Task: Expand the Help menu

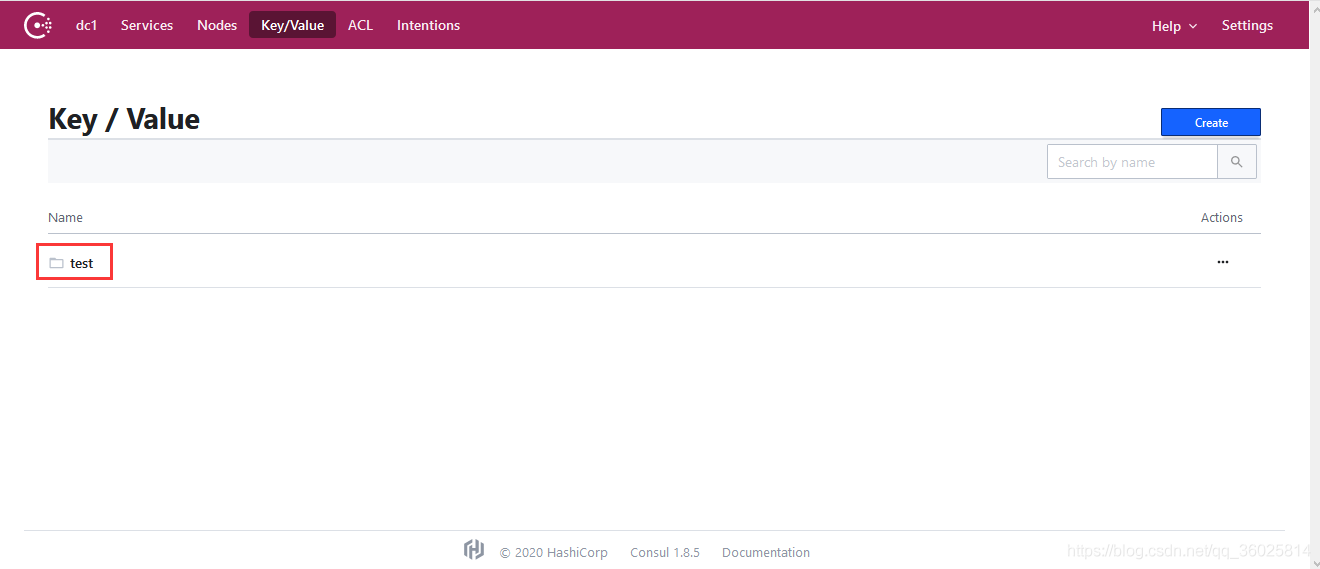Action: [1174, 26]
